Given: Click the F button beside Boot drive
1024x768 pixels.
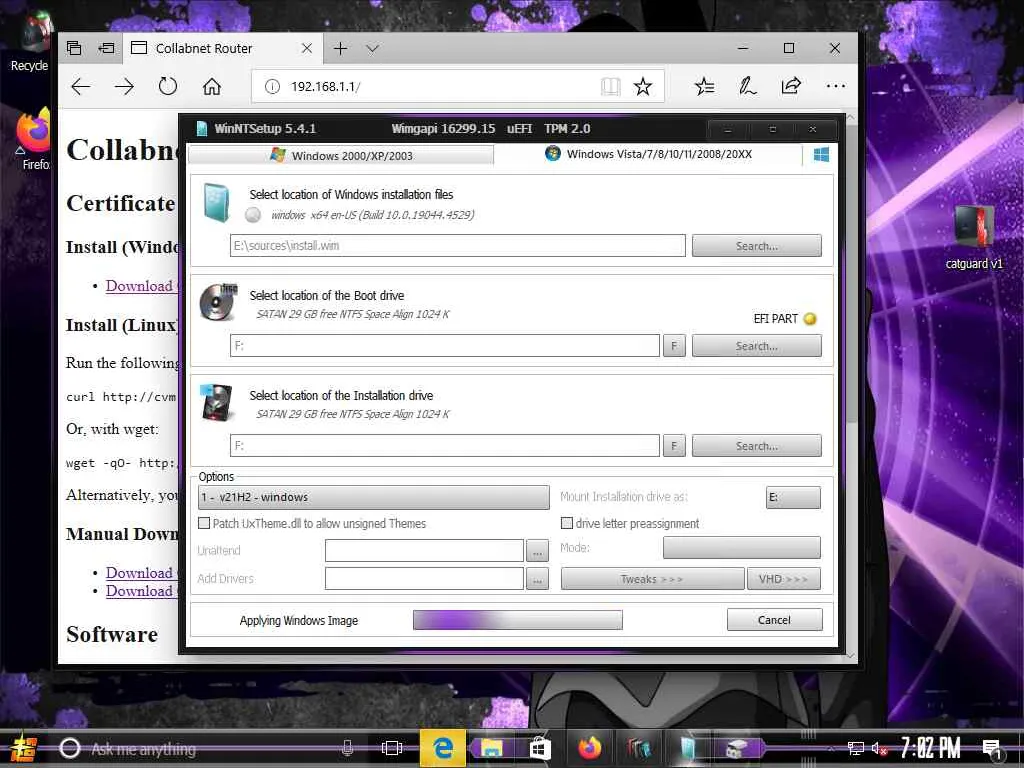Looking at the screenshot, I should point(674,345).
